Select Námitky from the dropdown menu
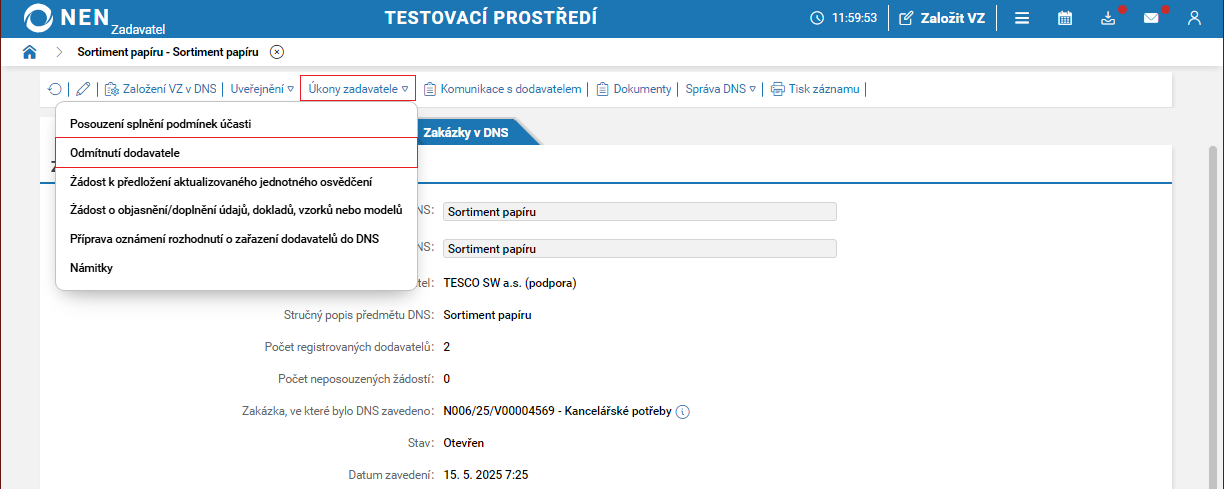The image size is (1224, 489). pos(93,268)
